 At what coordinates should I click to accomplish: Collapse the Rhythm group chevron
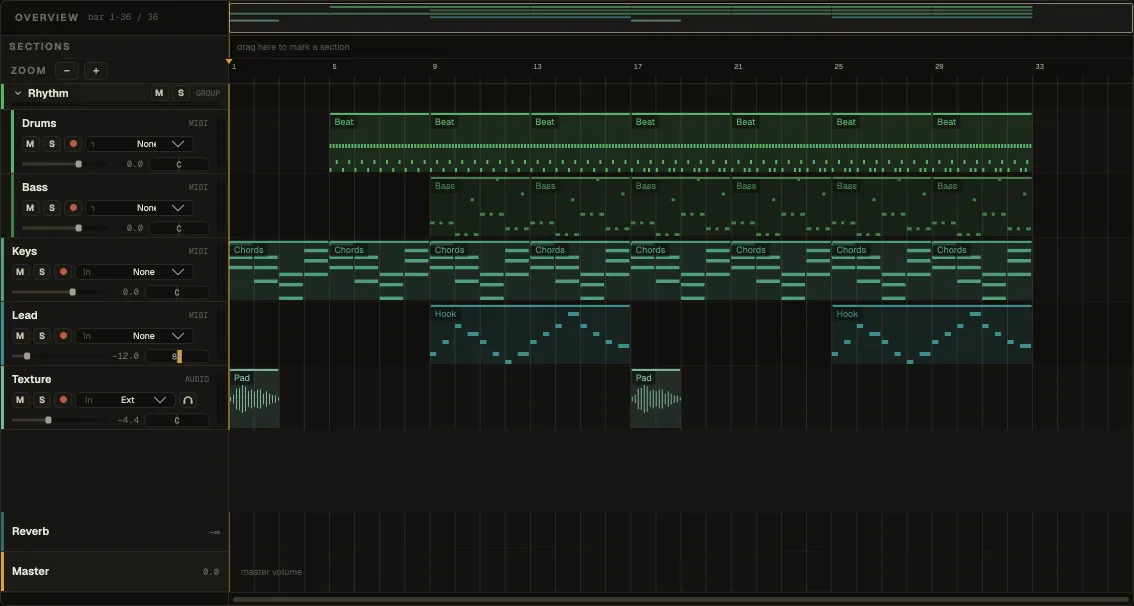(18, 93)
